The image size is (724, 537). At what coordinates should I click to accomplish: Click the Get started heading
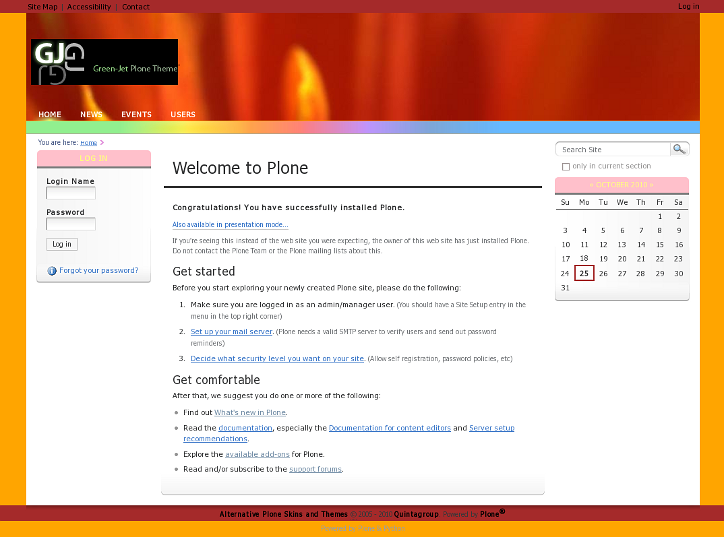(x=204, y=272)
